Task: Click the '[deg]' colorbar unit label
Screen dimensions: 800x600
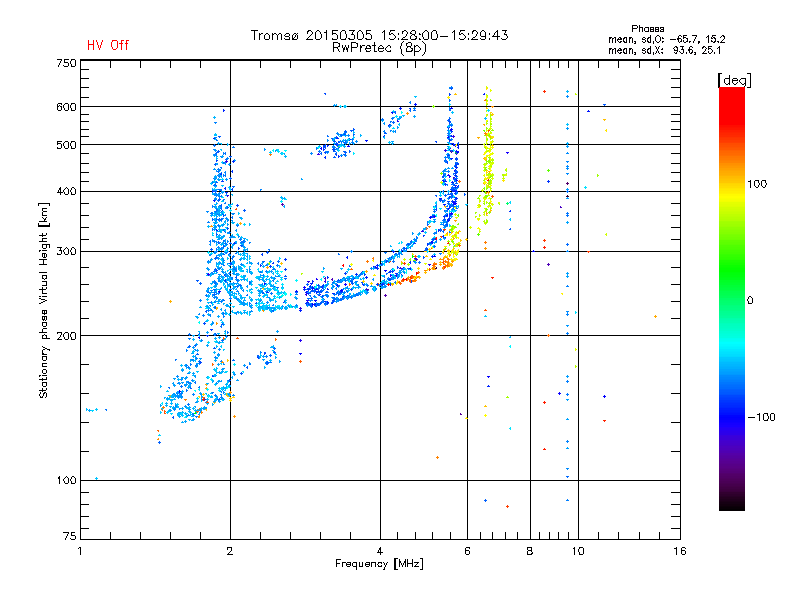Action: [x=734, y=80]
